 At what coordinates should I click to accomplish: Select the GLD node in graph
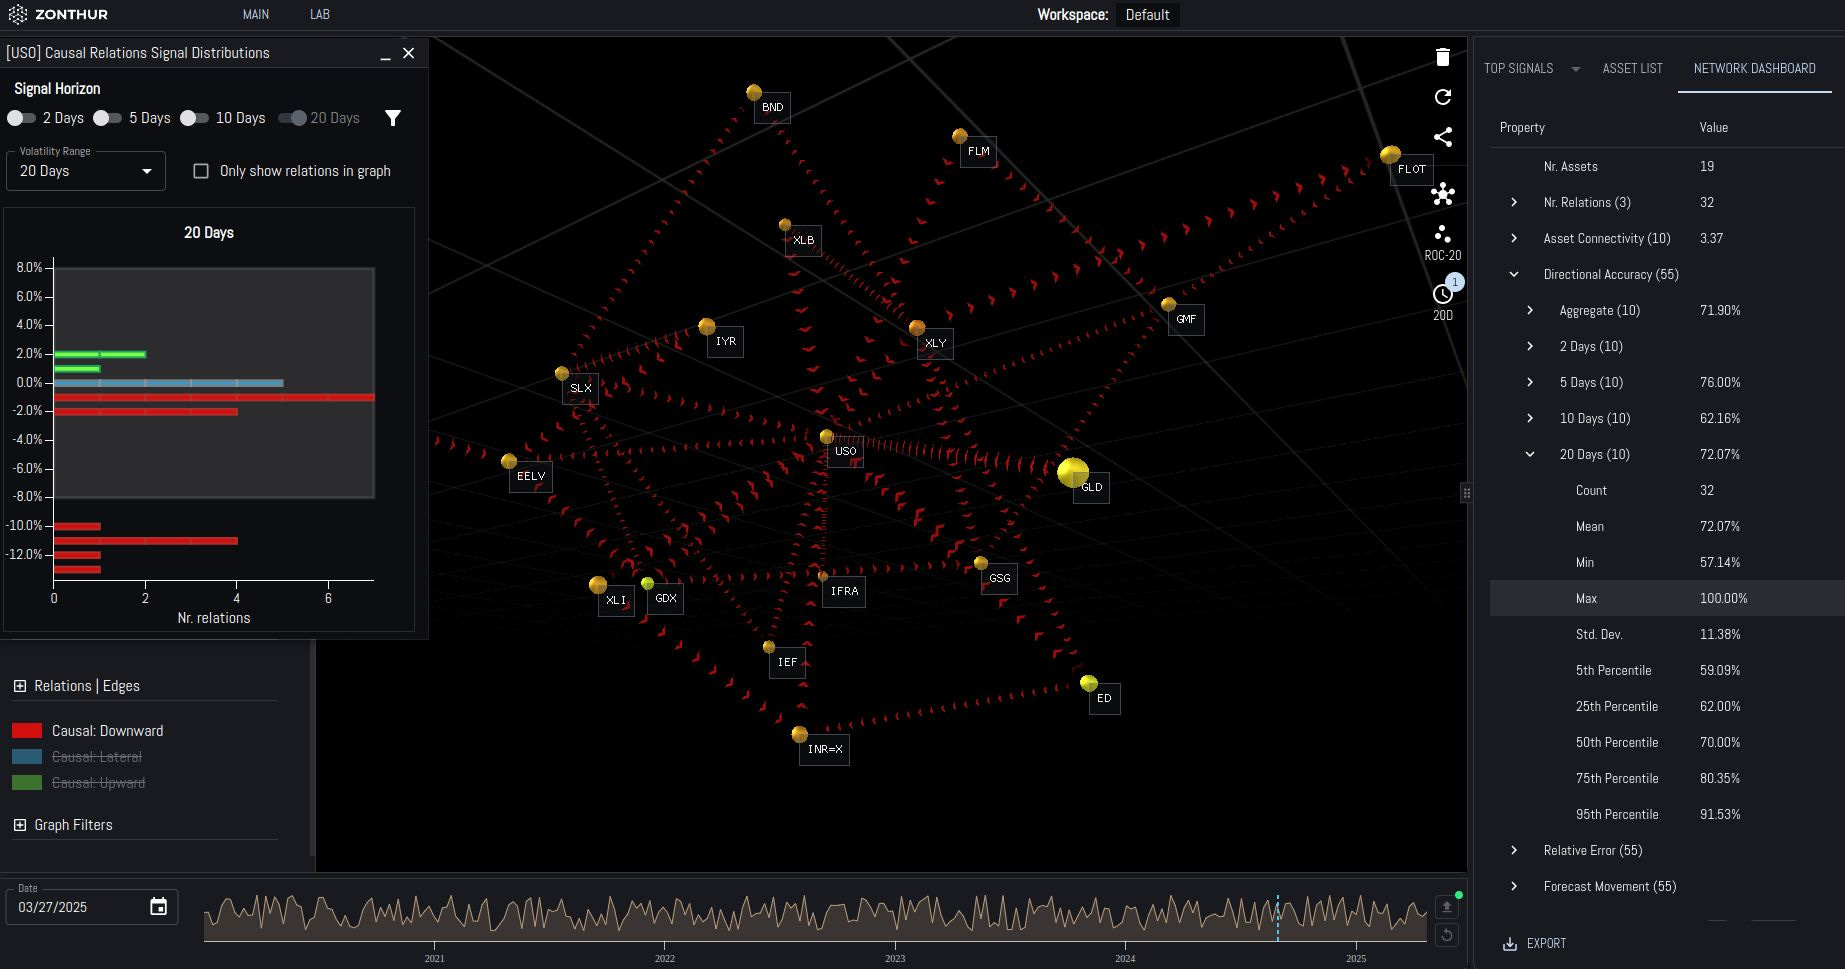pos(1073,472)
